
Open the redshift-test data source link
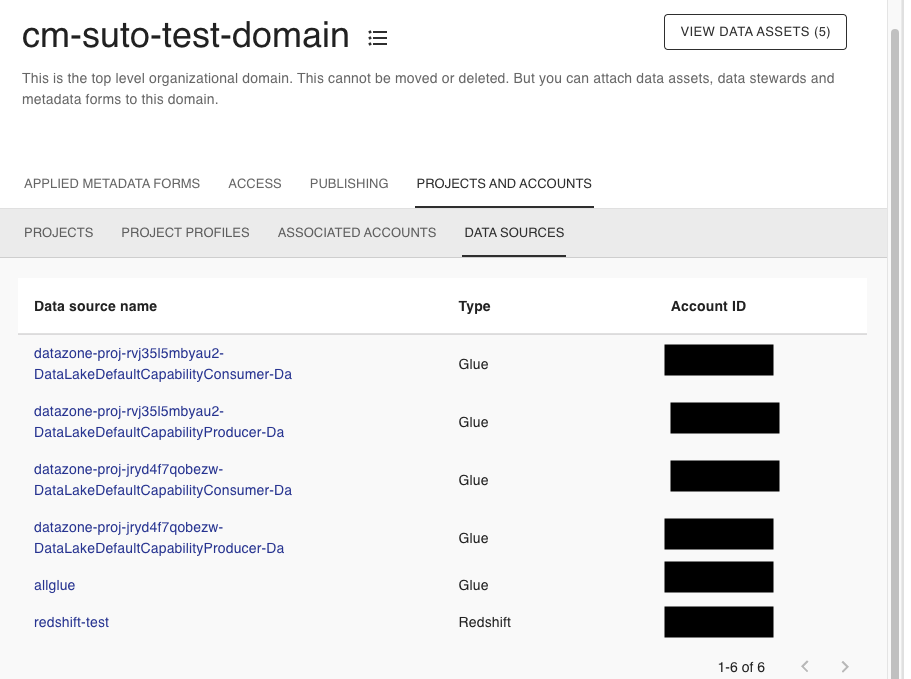(72, 622)
